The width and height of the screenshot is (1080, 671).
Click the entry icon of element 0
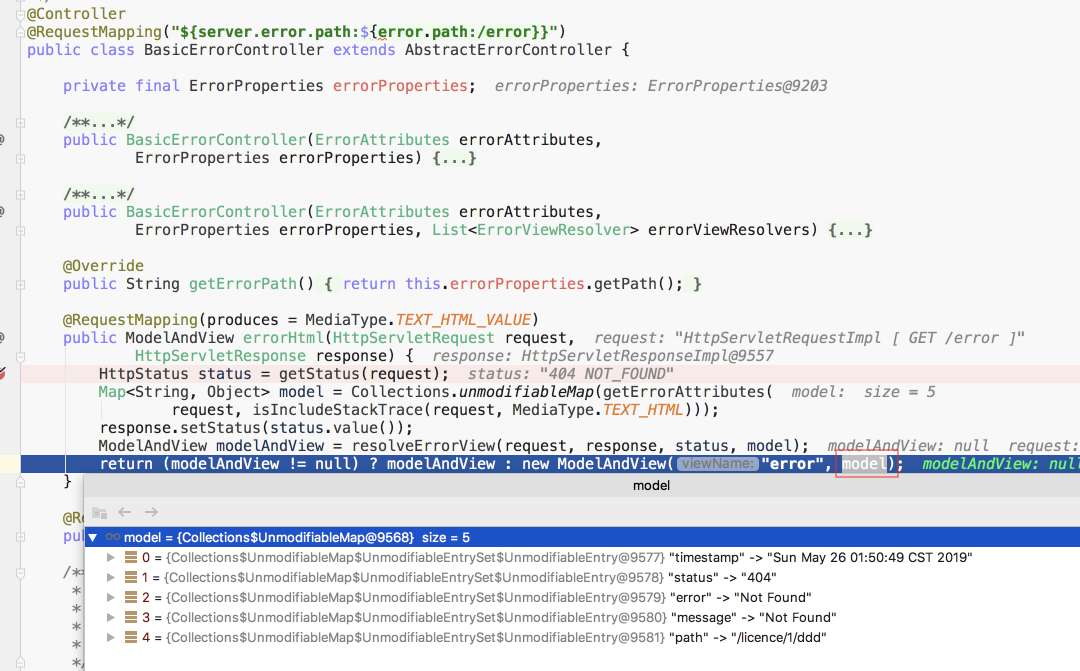(131, 557)
